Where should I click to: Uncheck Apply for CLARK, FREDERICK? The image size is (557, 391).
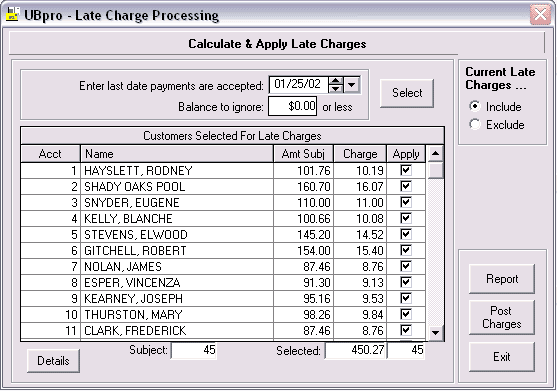coord(406,330)
